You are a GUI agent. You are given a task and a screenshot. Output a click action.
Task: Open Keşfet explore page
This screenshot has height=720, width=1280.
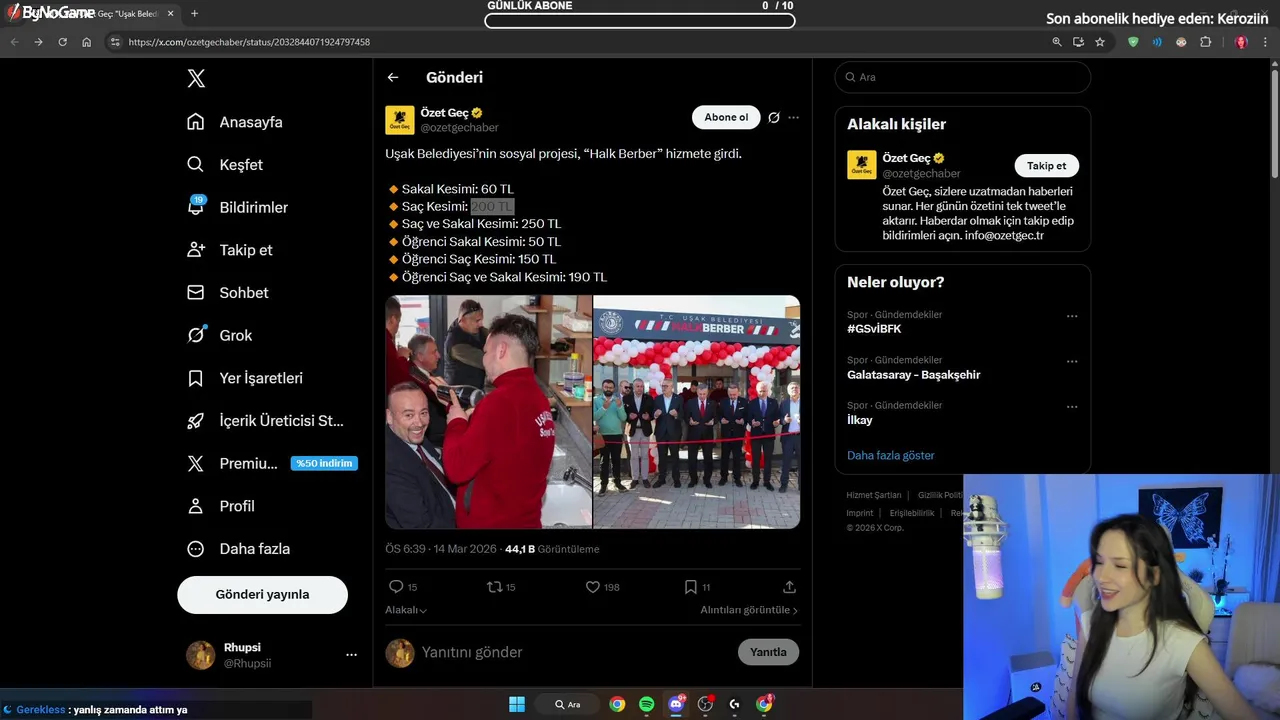(x=225, y=165)
